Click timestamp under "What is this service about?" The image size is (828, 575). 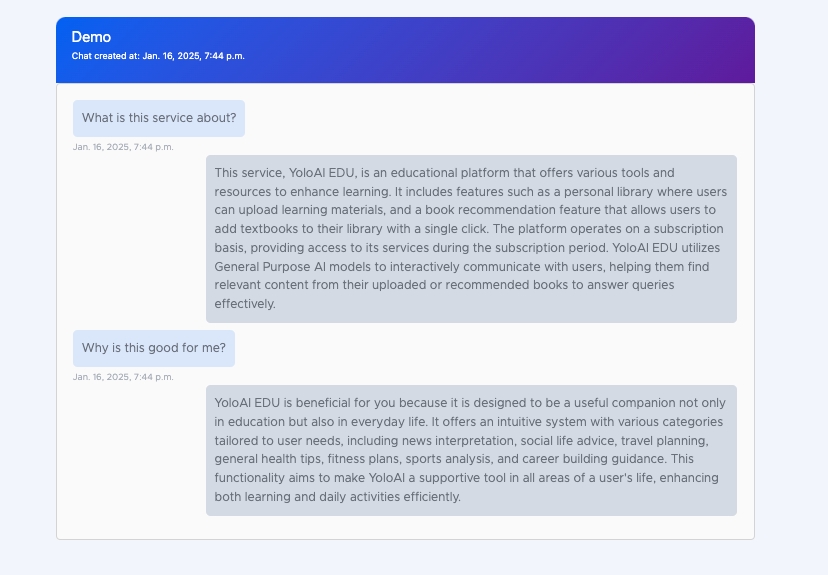click(123, 147)
